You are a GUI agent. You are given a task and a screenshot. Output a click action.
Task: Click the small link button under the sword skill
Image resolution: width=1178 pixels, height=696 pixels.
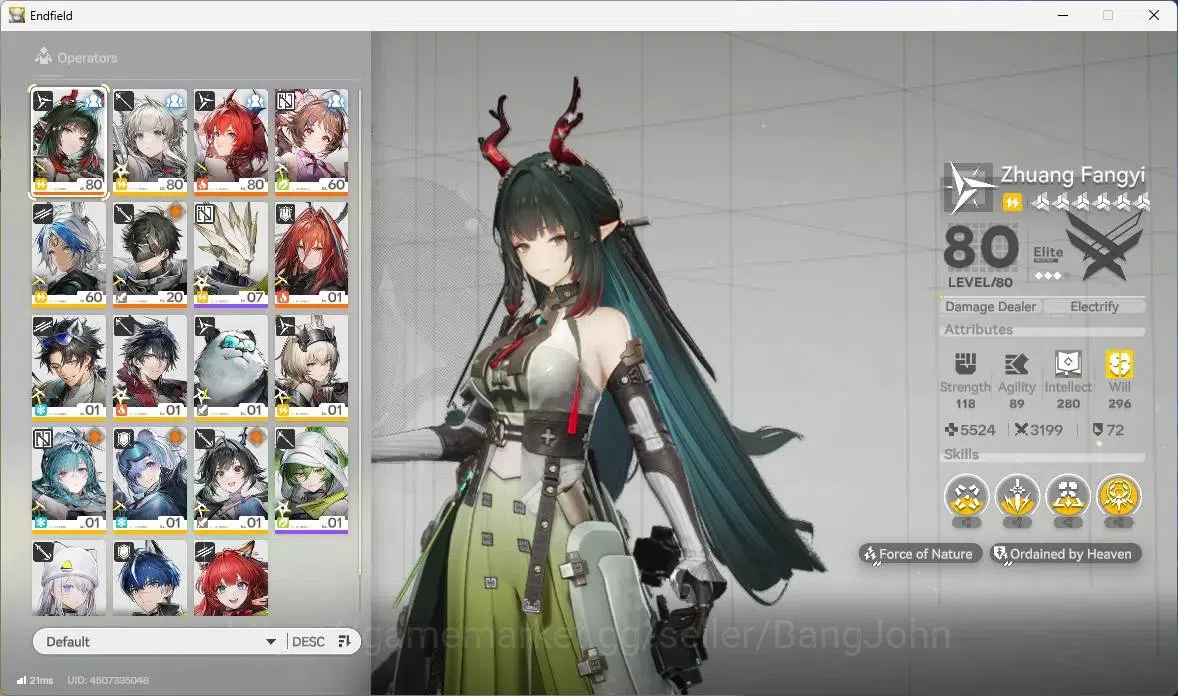tap(1017, 522)
